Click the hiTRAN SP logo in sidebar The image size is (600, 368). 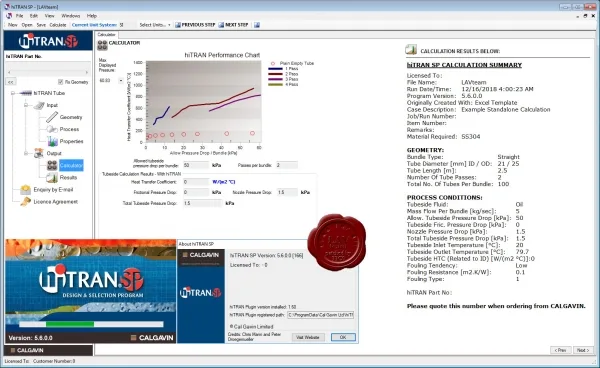tap(48, 41)
